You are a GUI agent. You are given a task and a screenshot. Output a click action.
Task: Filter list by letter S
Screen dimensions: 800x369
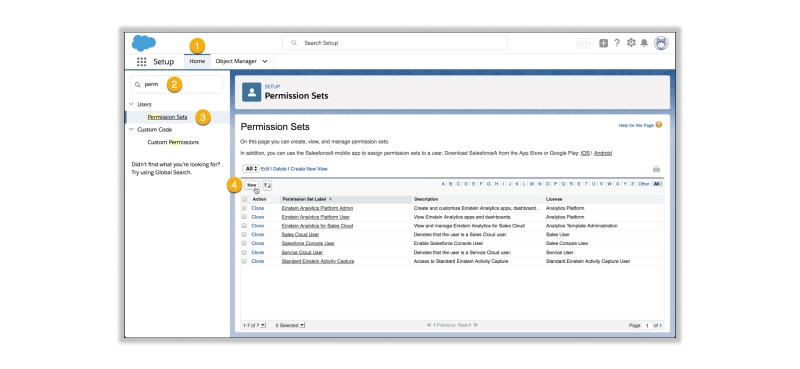point(579,184)
